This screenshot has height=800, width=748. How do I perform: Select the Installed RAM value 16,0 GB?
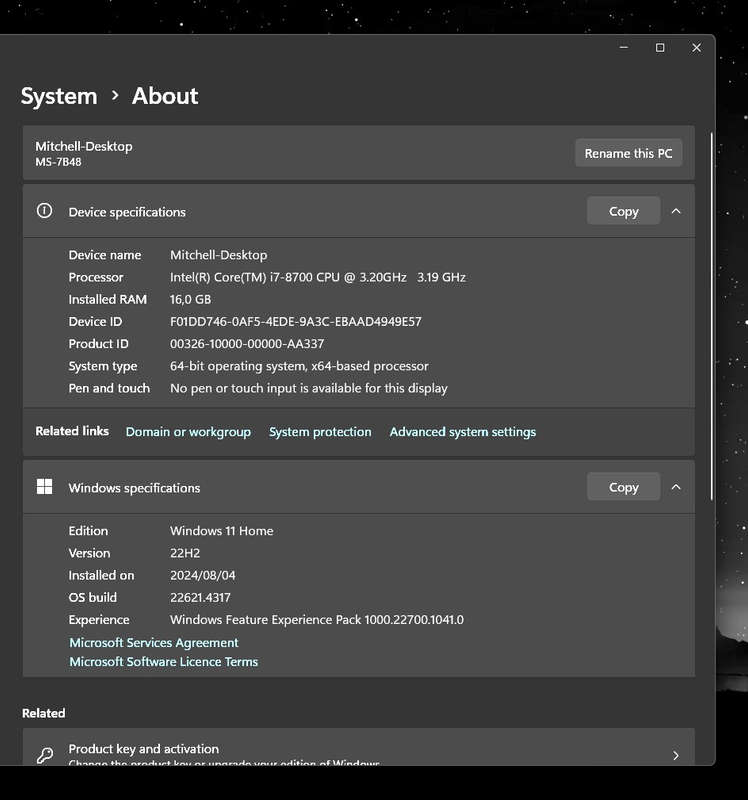pyautogui.click(x=190, y=299)
